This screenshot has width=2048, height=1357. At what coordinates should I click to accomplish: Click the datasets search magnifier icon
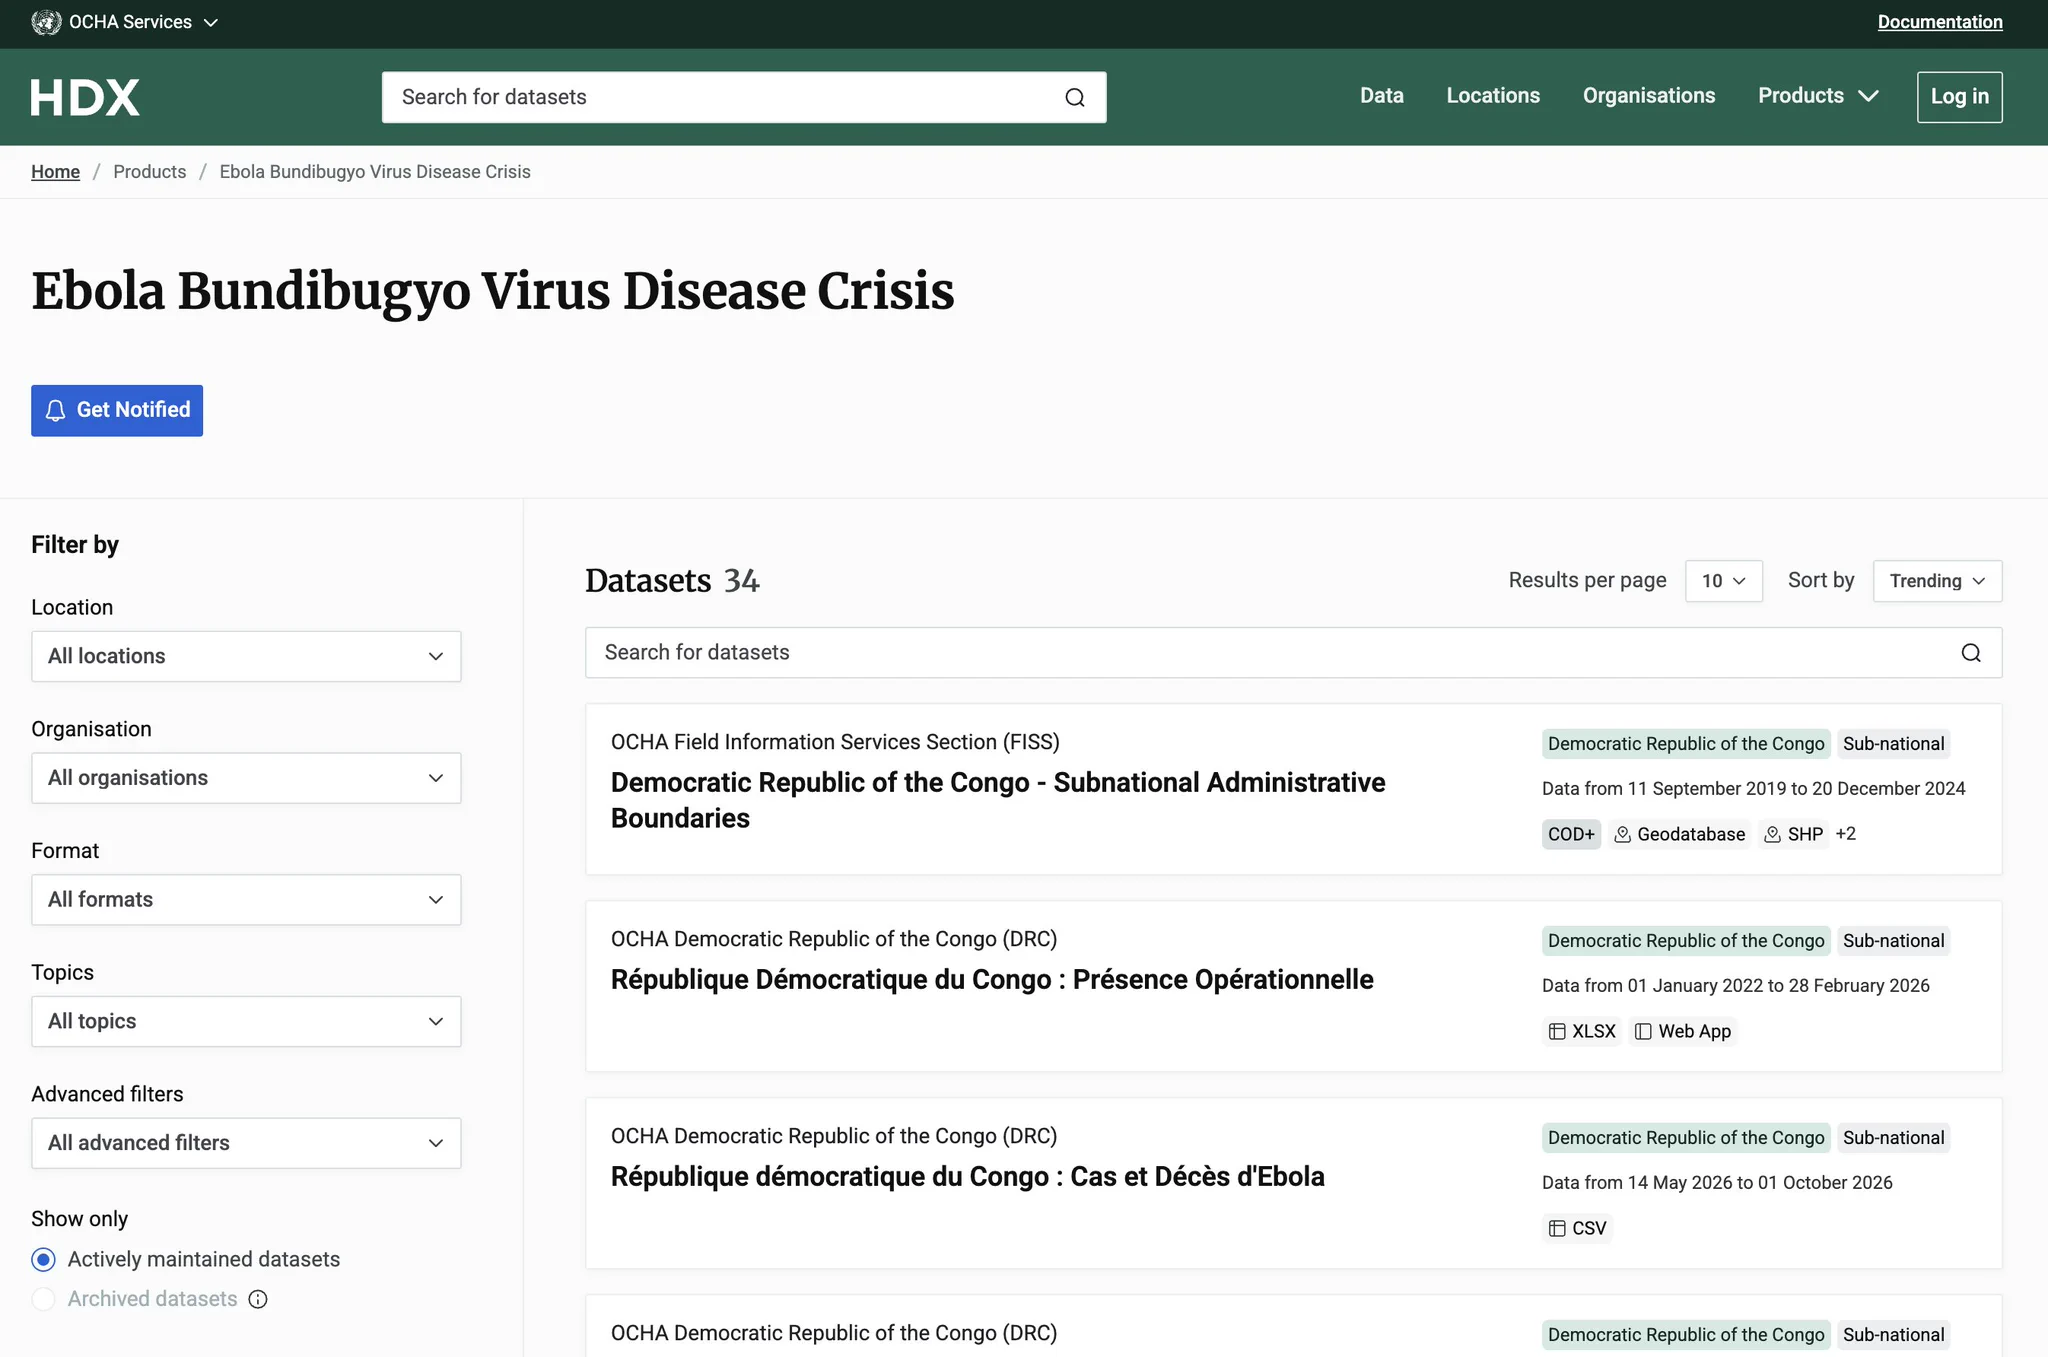coord(1971,653)
